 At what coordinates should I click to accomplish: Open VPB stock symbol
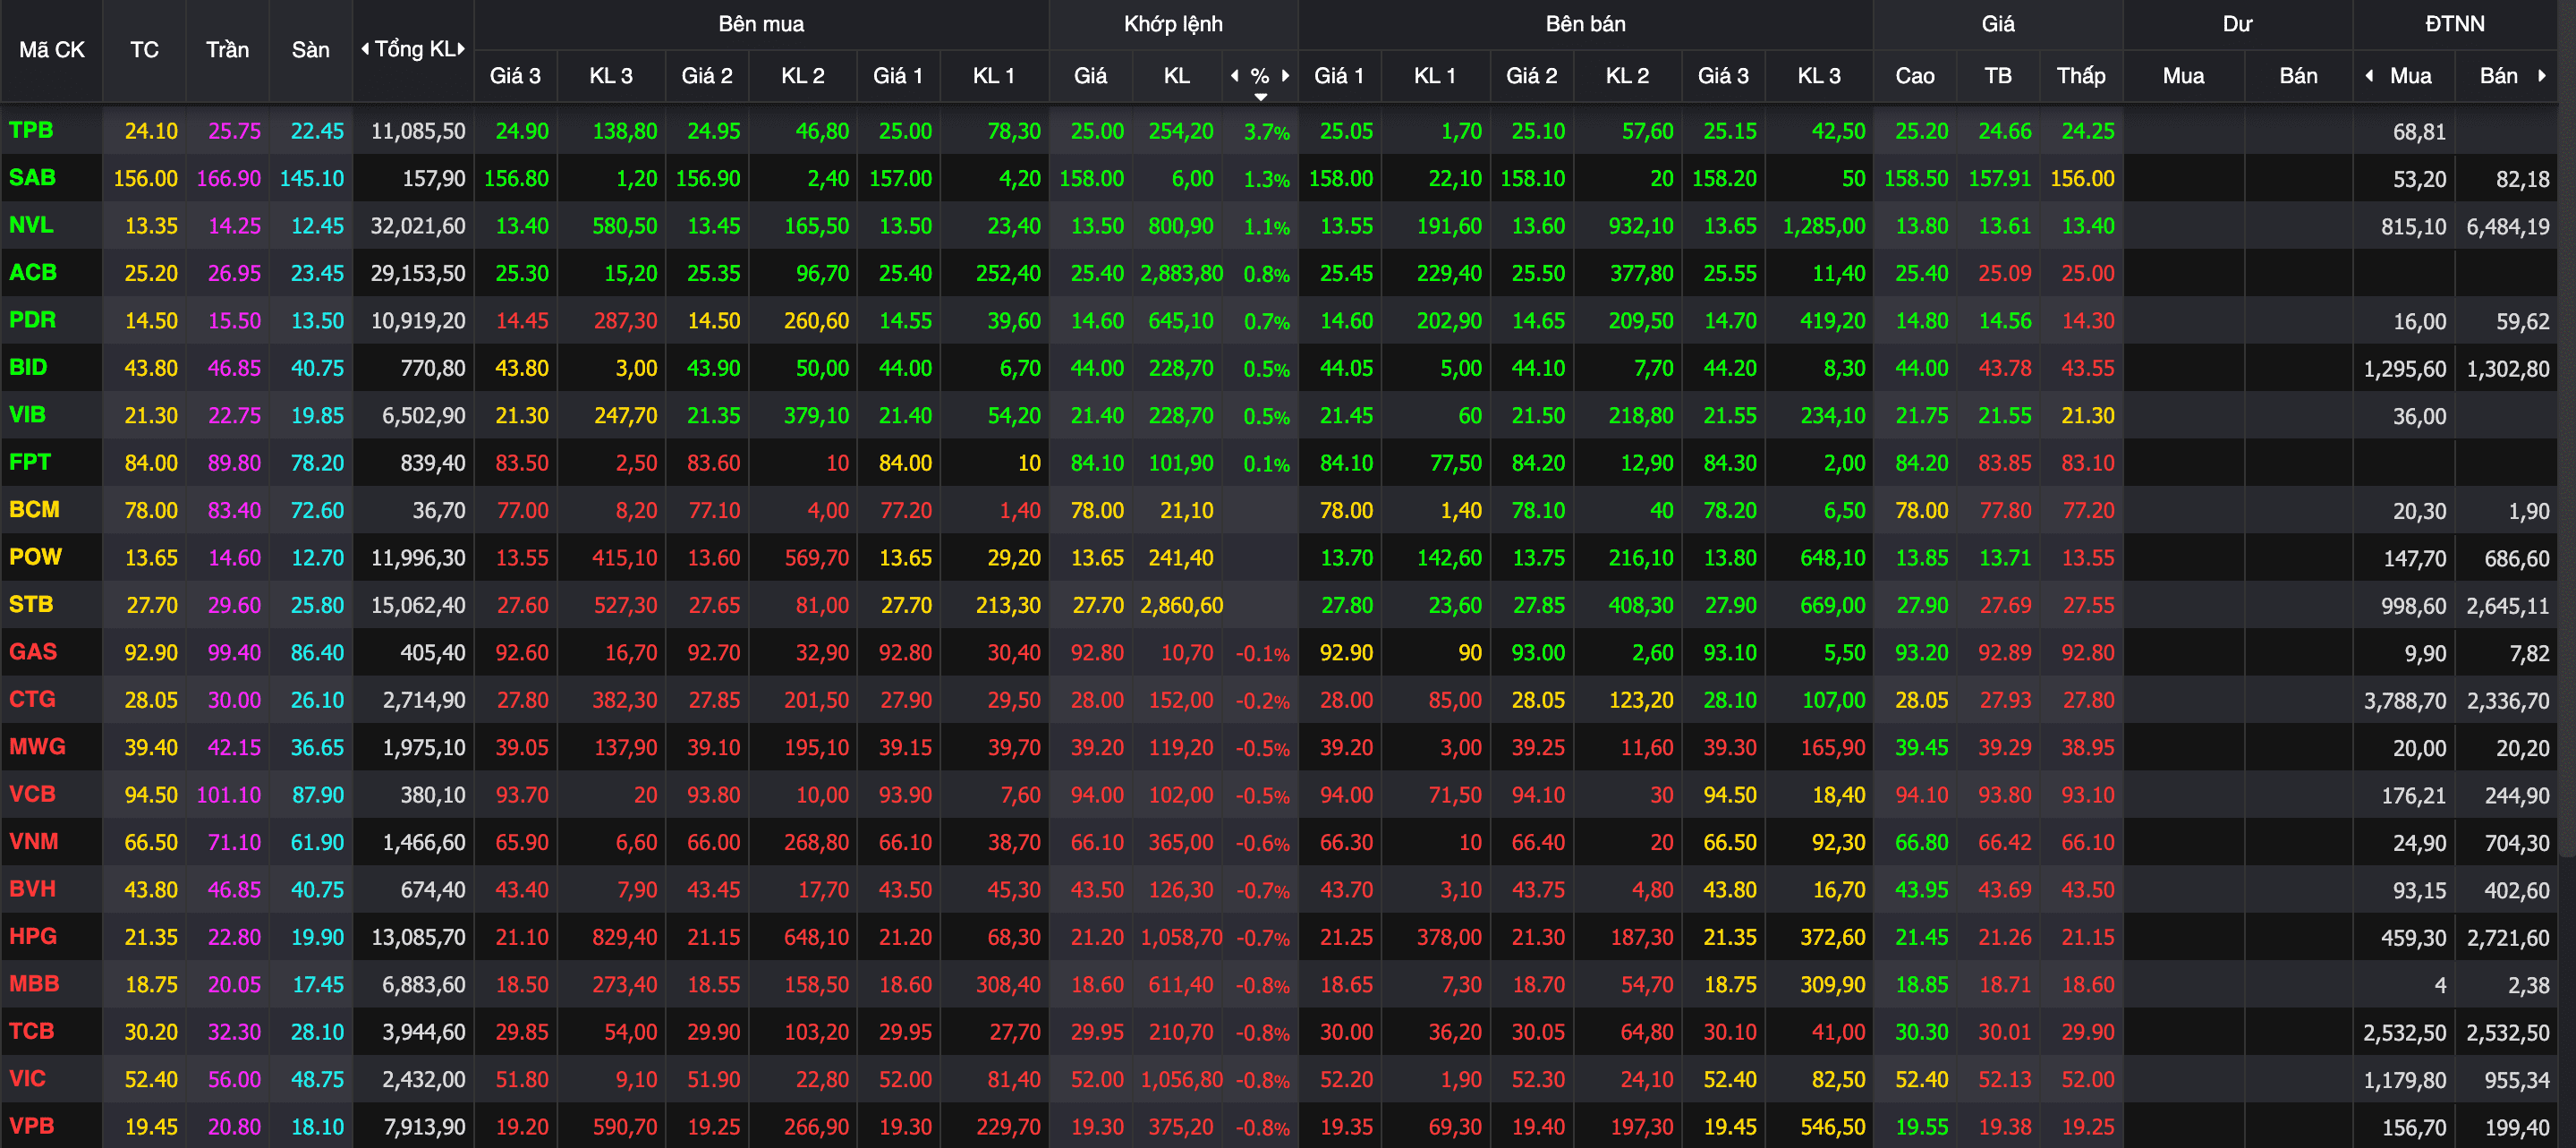point(31,1126)
